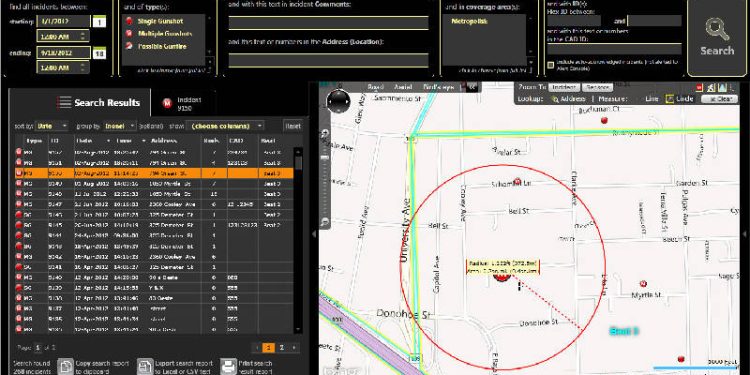Toggle include auto-acknowledged incidents checkbox

click(551, 64)
